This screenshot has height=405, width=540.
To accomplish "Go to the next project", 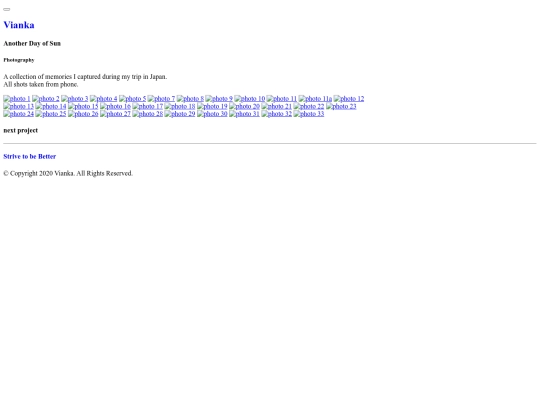I will click(x=21, y=131).
